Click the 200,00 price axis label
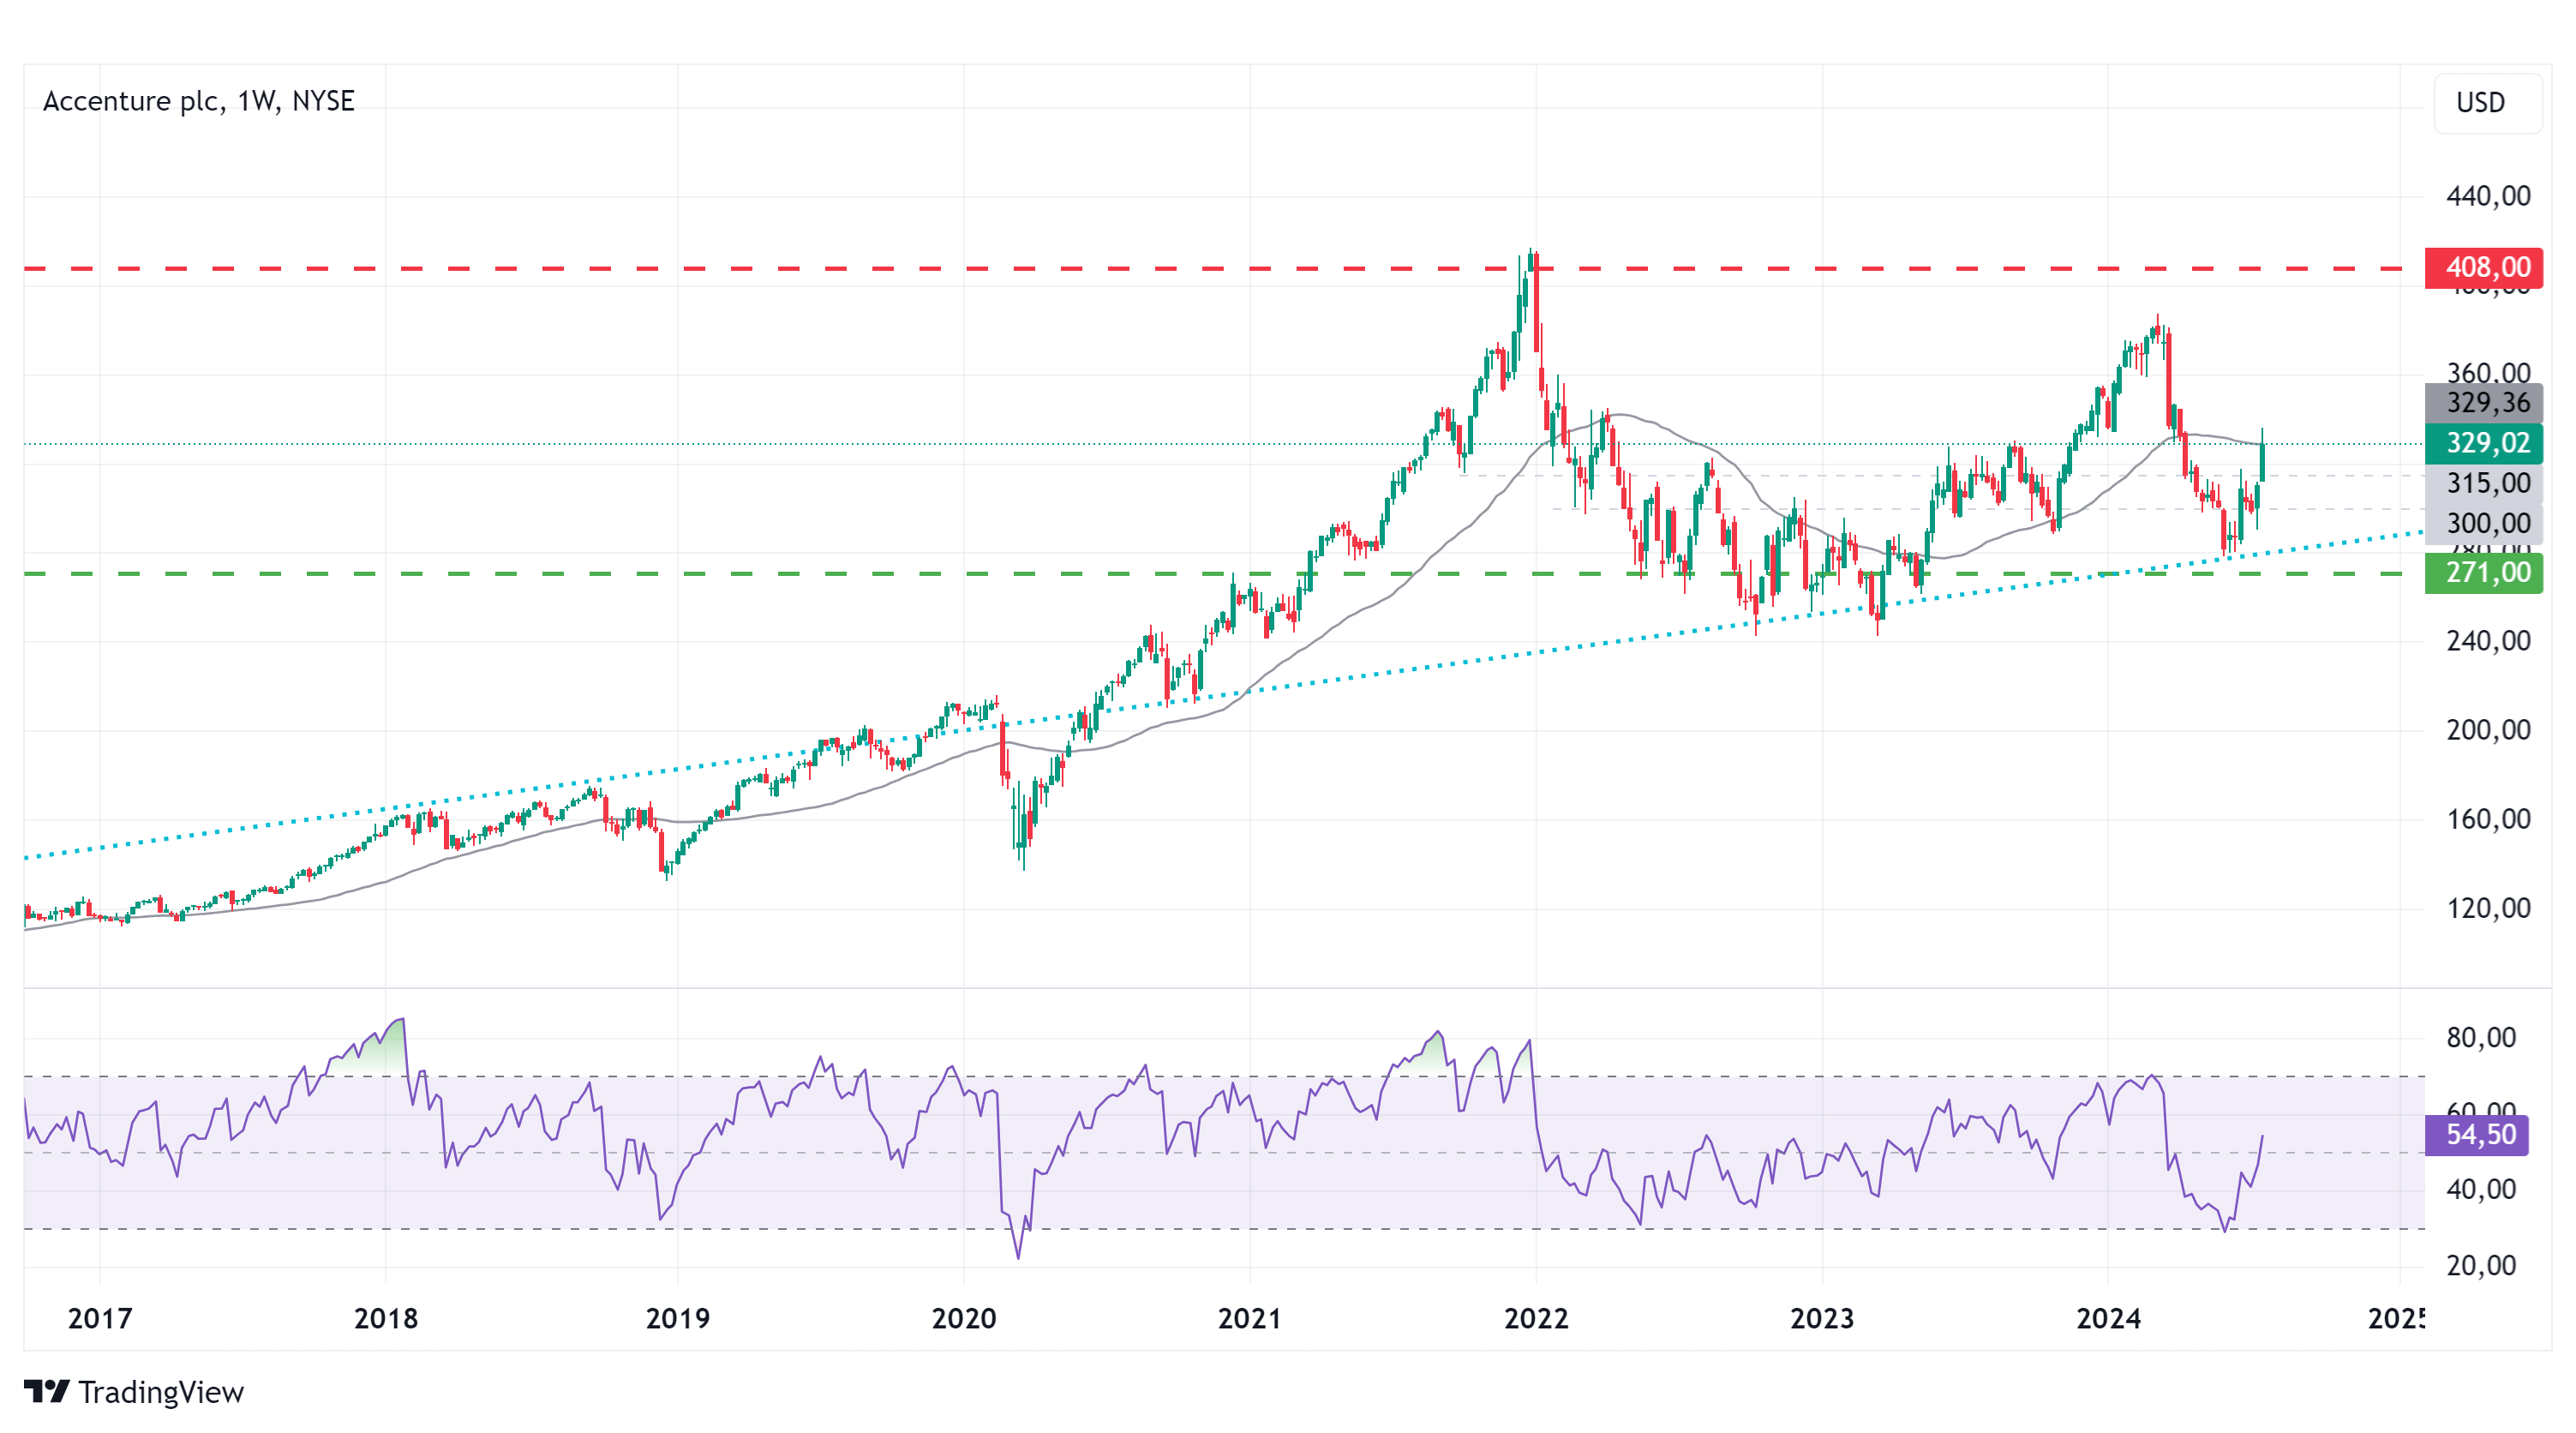The height and width of the screenshot is (1433, 2576). pyautogui.click(x=2488, y=730)
